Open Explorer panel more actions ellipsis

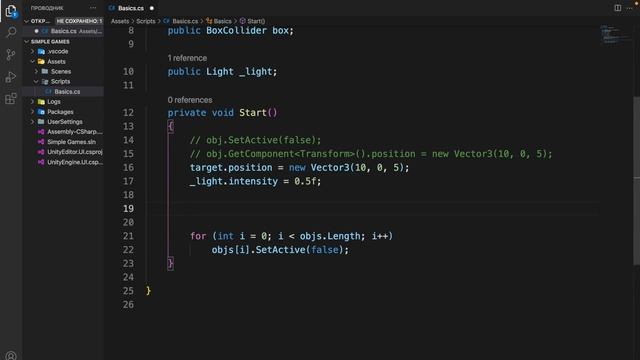click(93, 8)
